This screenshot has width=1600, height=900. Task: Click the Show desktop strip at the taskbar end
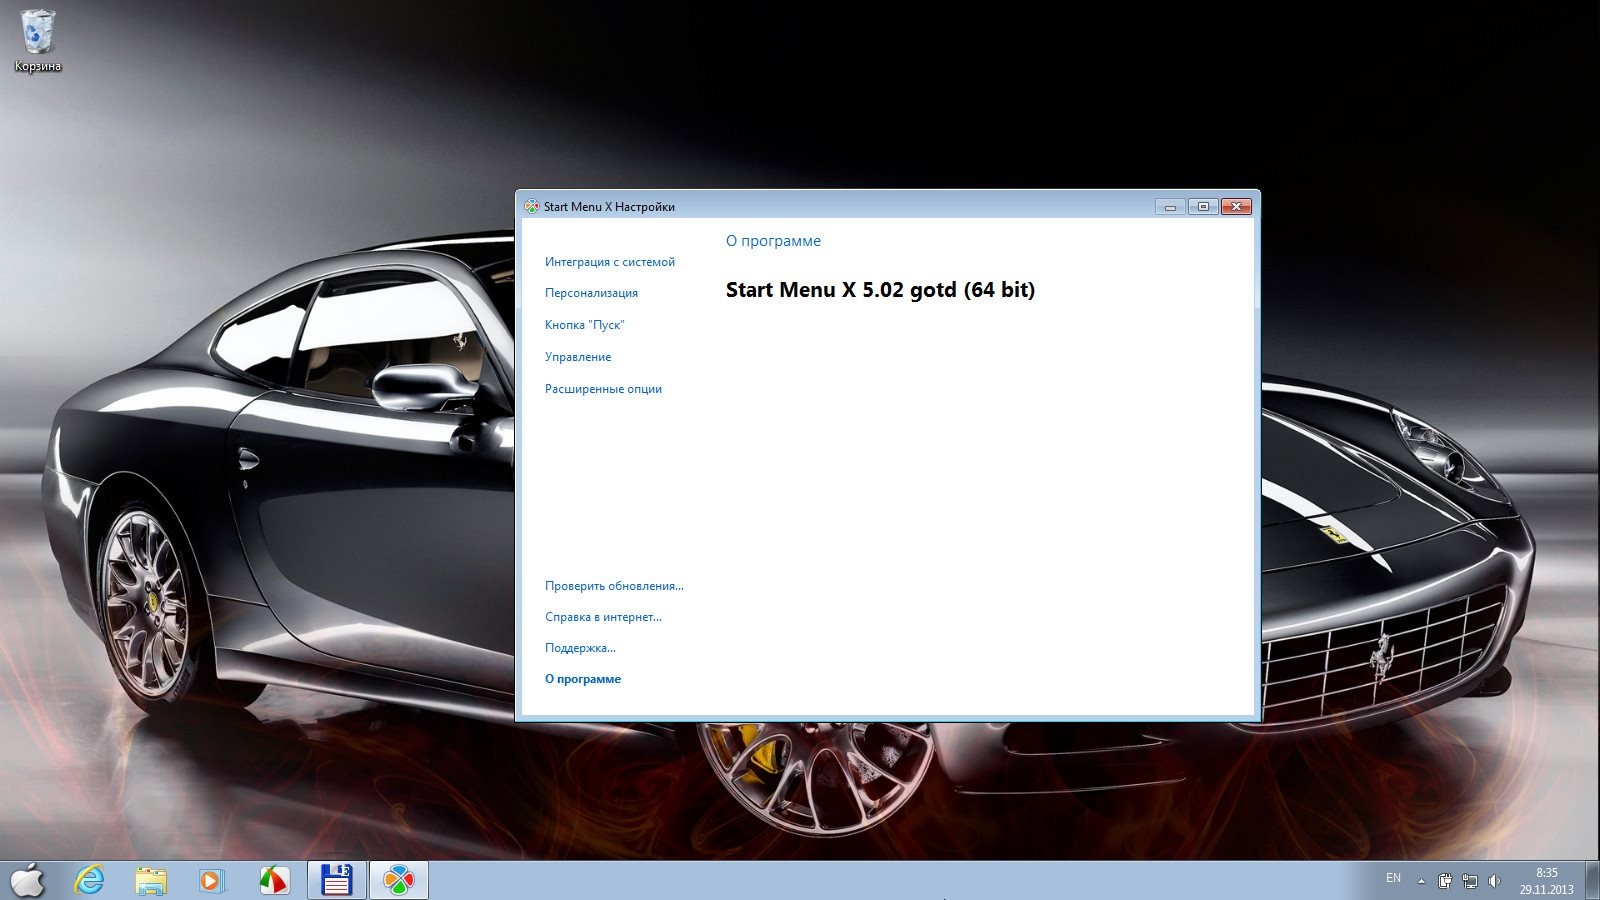[1592, 881]
